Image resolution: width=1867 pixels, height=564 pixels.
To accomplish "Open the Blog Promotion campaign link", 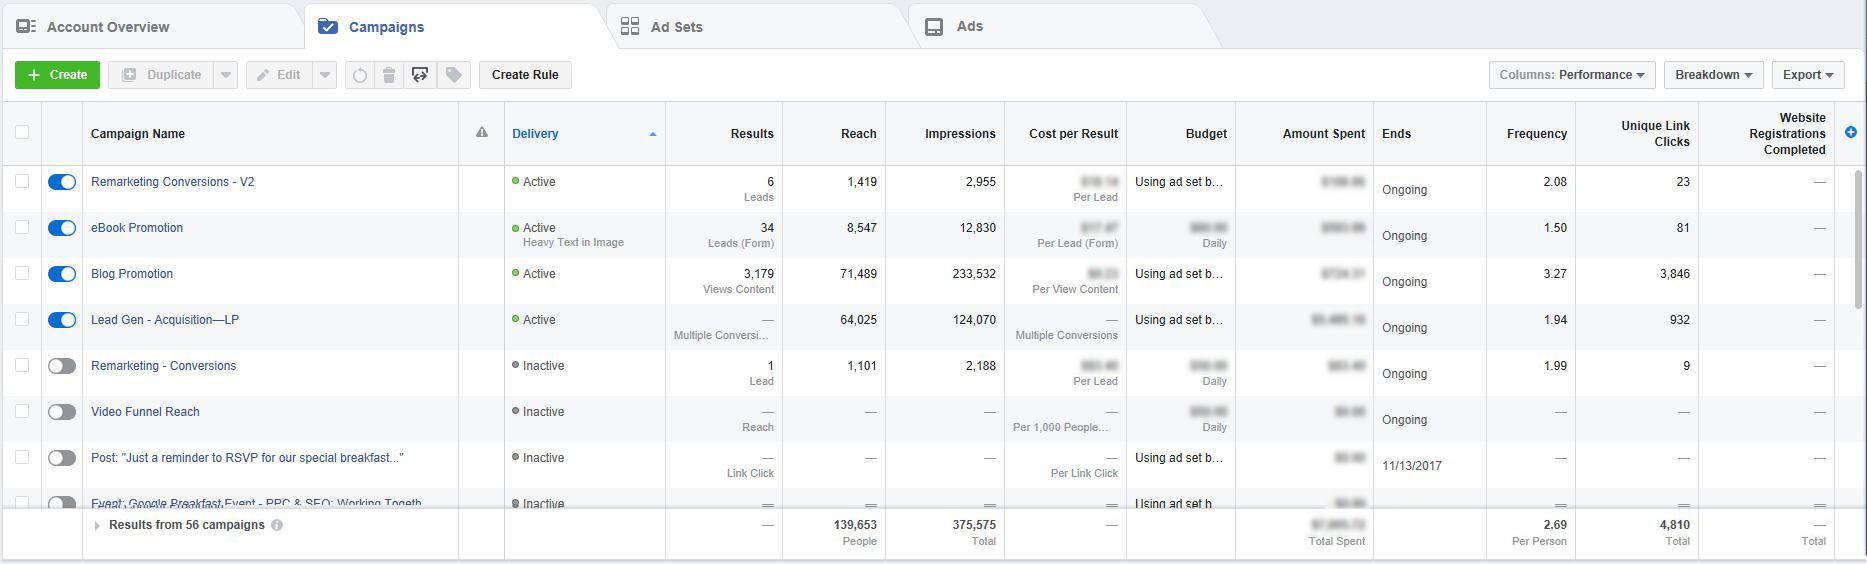I will click(132, 274).
